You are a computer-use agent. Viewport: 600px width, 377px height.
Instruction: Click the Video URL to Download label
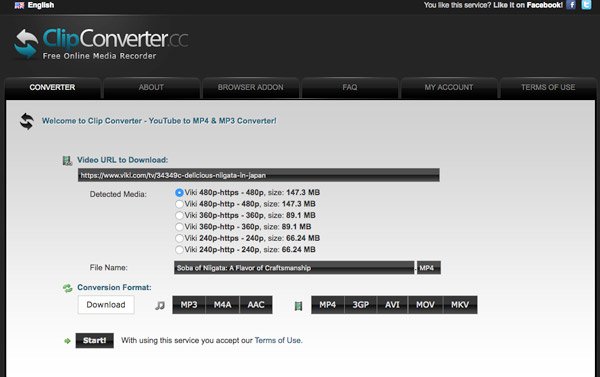pyautogui.click(x=122, y=160)
